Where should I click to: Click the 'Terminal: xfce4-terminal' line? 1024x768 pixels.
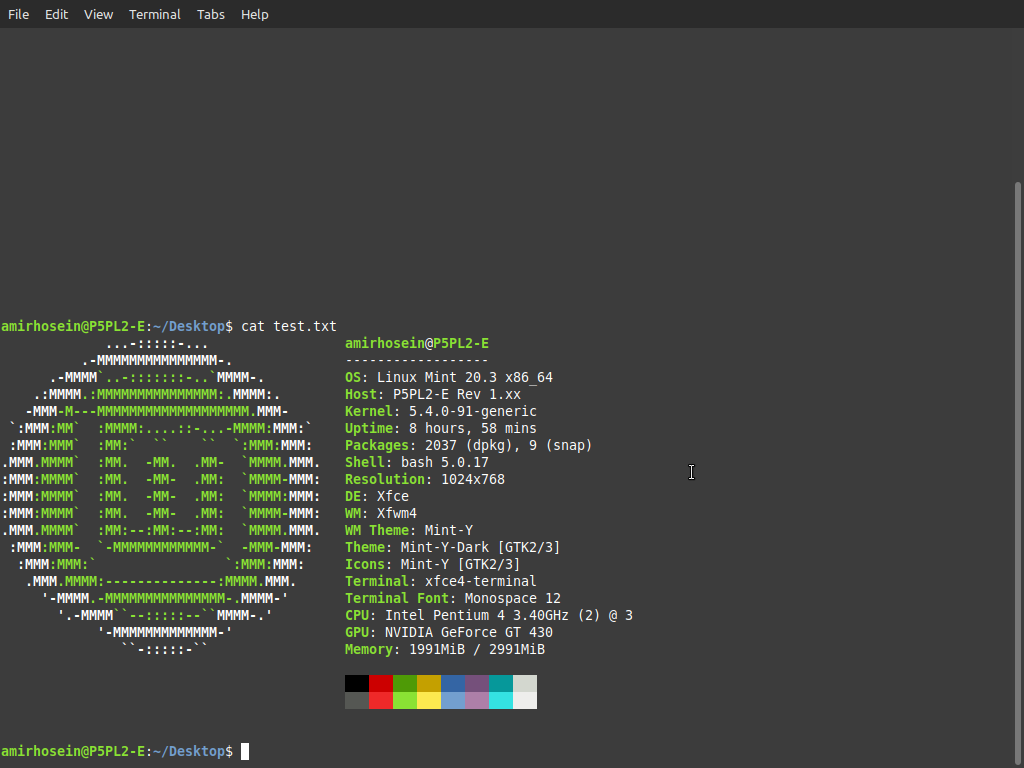(441, 581)
